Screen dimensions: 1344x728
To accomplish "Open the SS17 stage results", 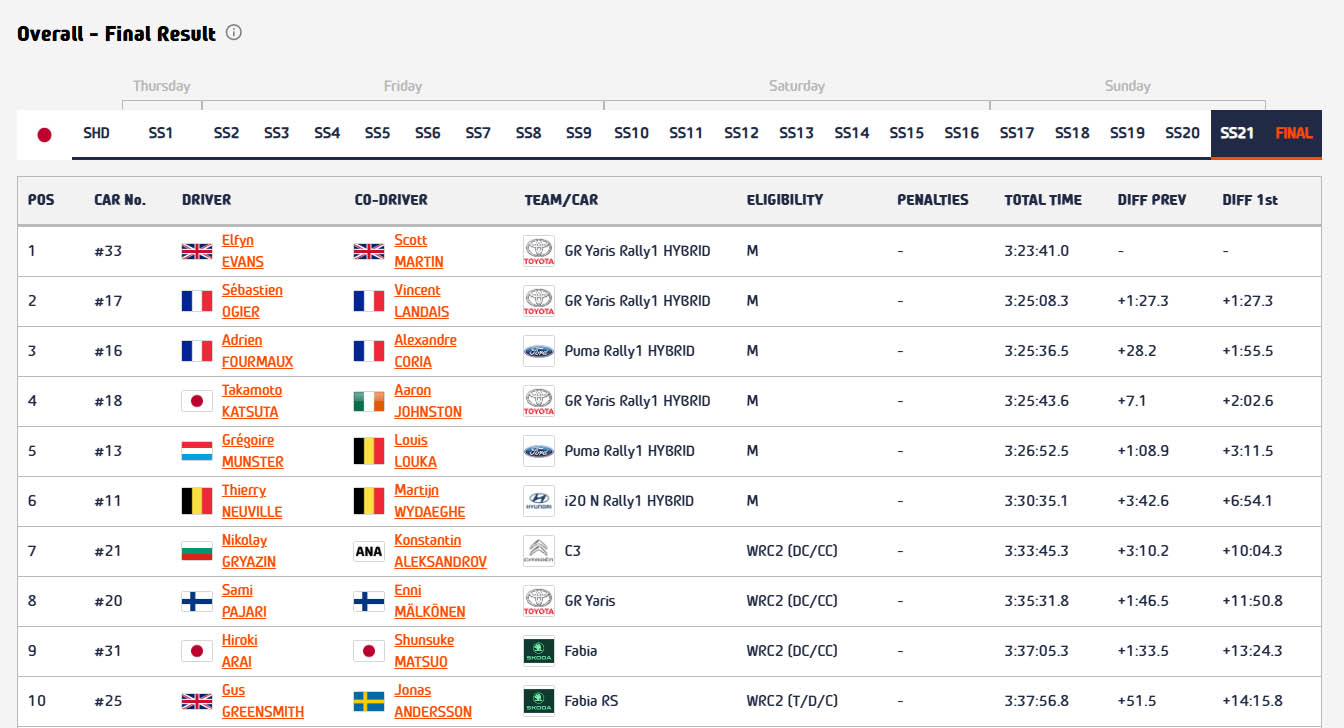I will [x=1016, y=133].
